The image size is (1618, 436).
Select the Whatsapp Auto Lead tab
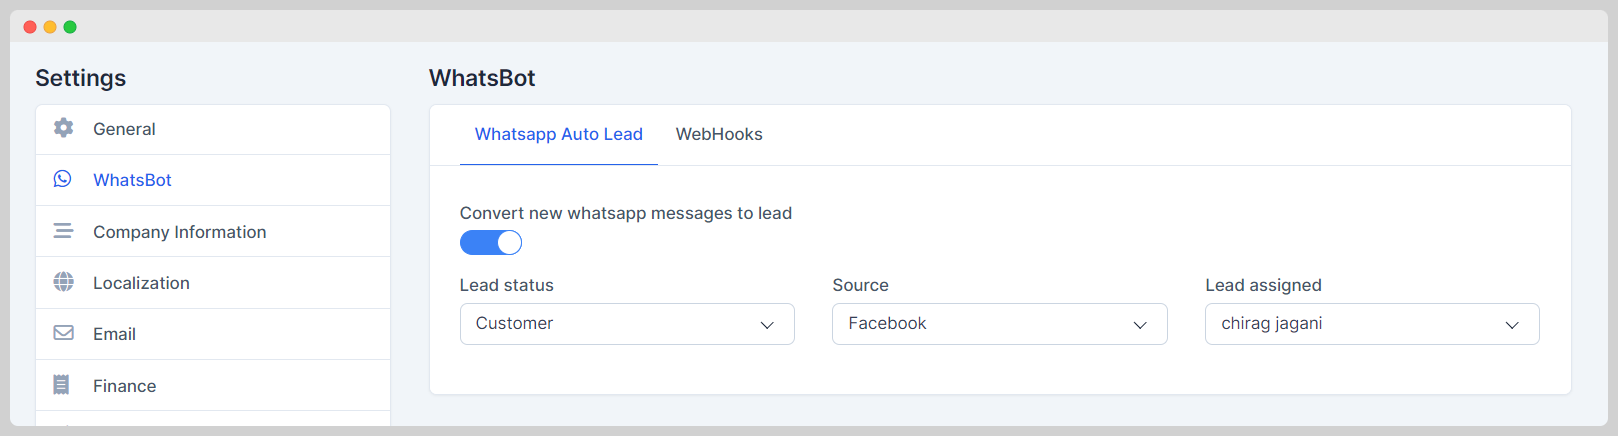(559, 134)
